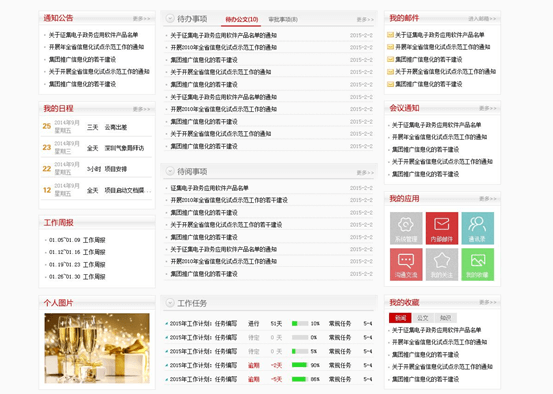This screenshot has width=553, height=394.
Task: Switch to the 审批事项 tab
Action: [x=283, y=19]
